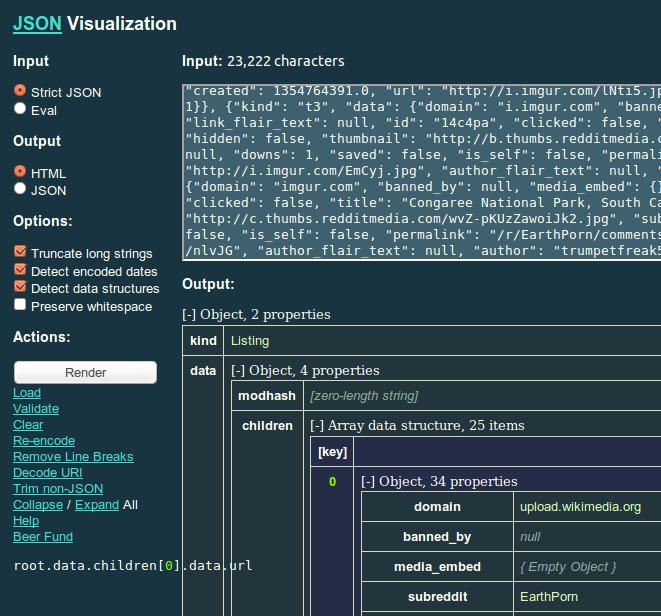
Task: Click the domain property name
Action: pos(437,507)
